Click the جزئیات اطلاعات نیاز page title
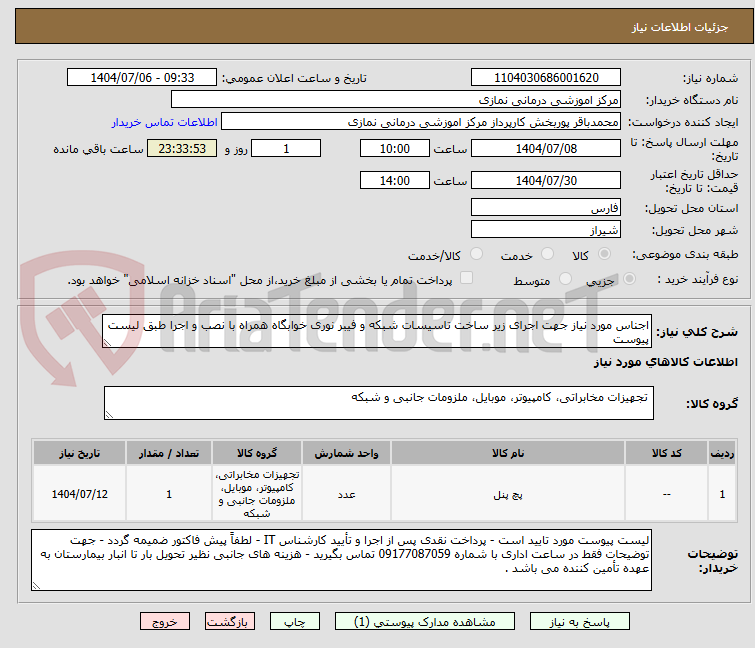This screenshot has height=648, width=755. coord(679,27)
